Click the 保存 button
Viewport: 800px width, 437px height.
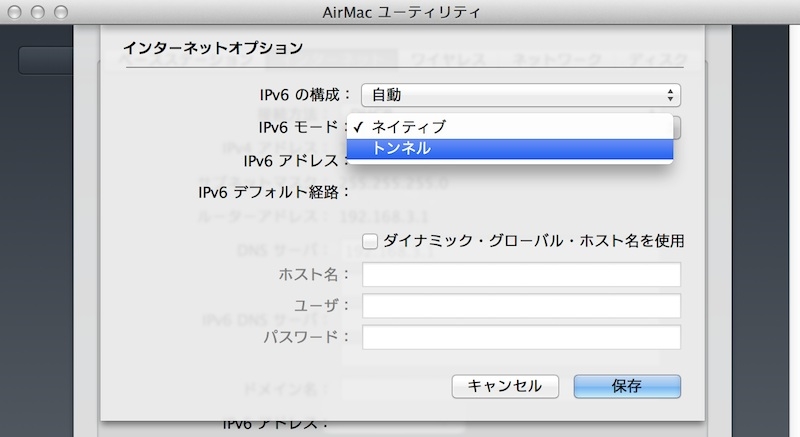627,386
